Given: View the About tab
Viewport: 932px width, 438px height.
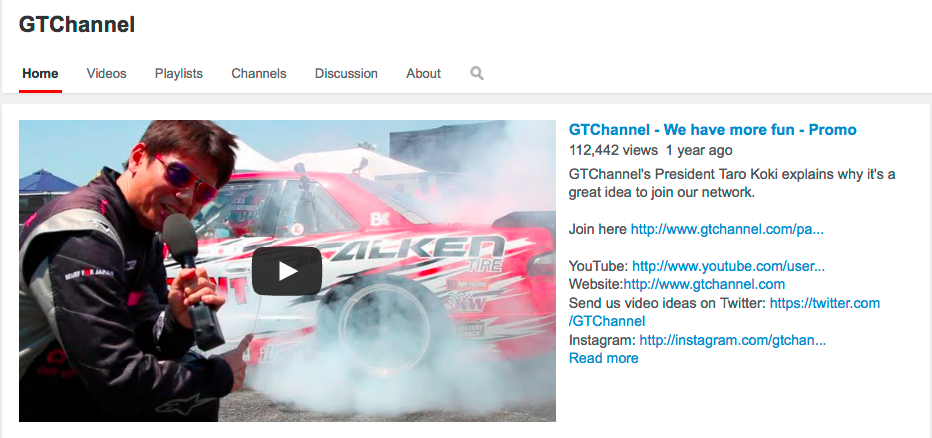Looking at the screenshot, I should (423, 74).
